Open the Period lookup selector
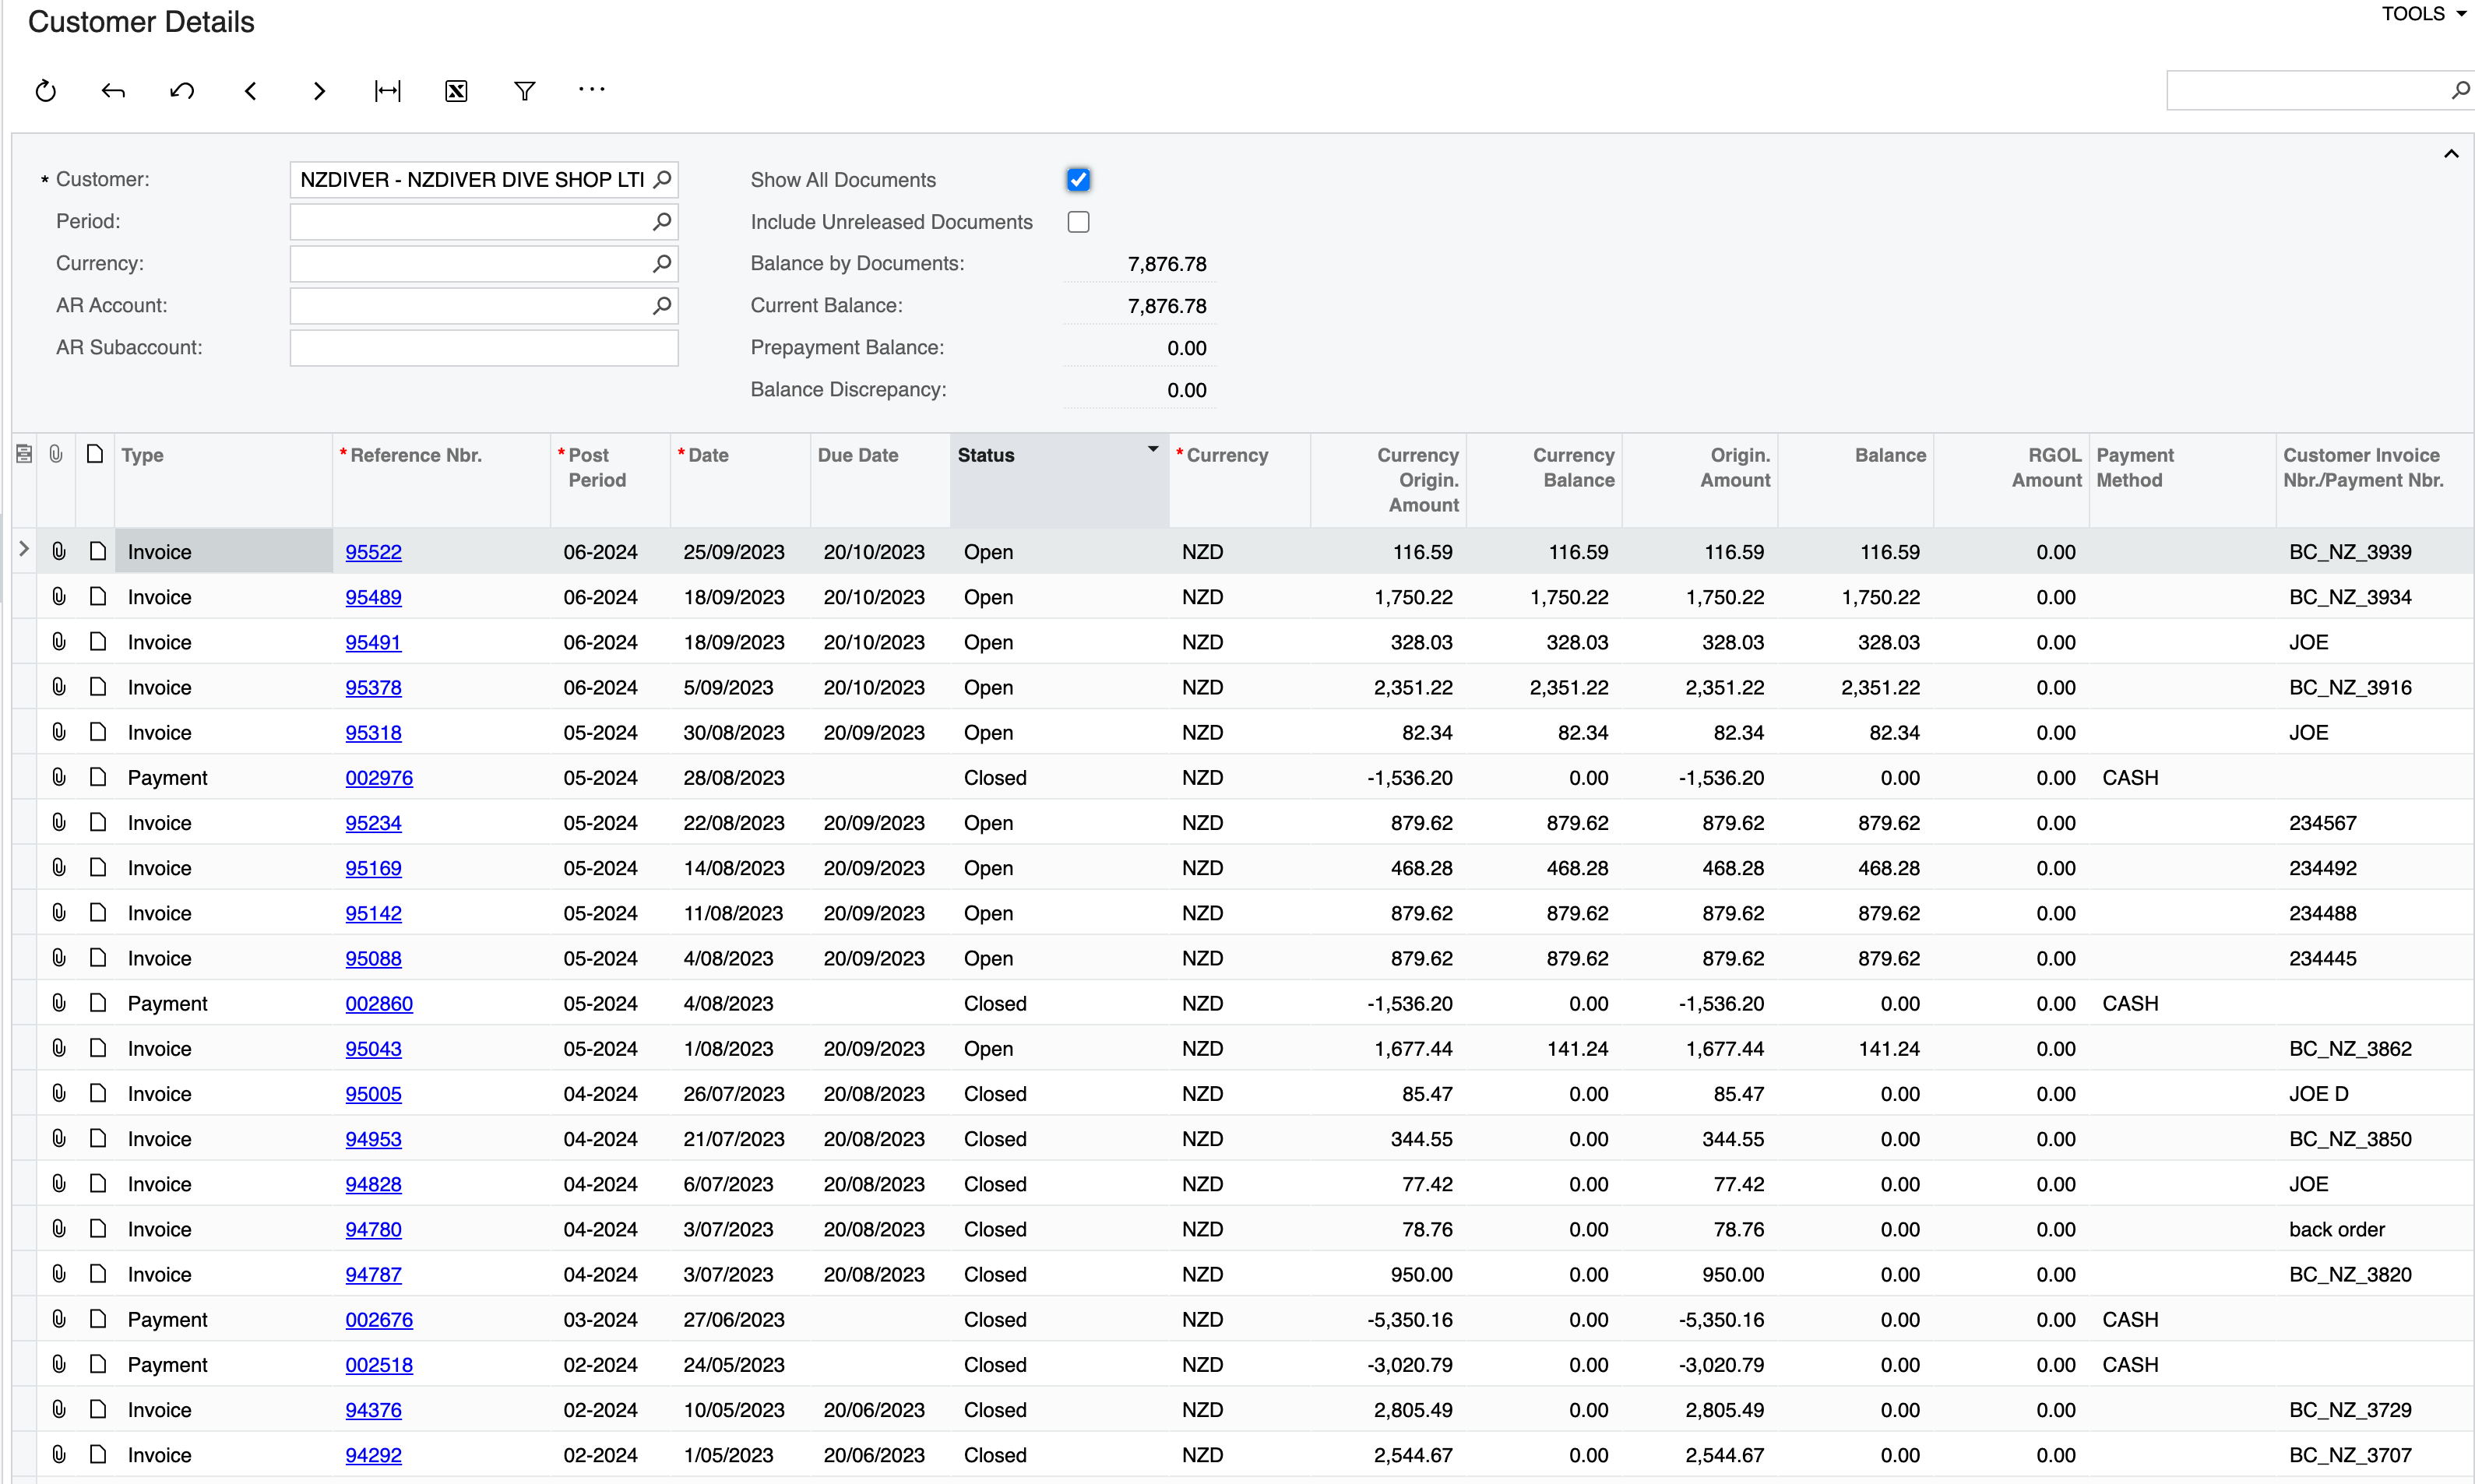 click(661, 222)
